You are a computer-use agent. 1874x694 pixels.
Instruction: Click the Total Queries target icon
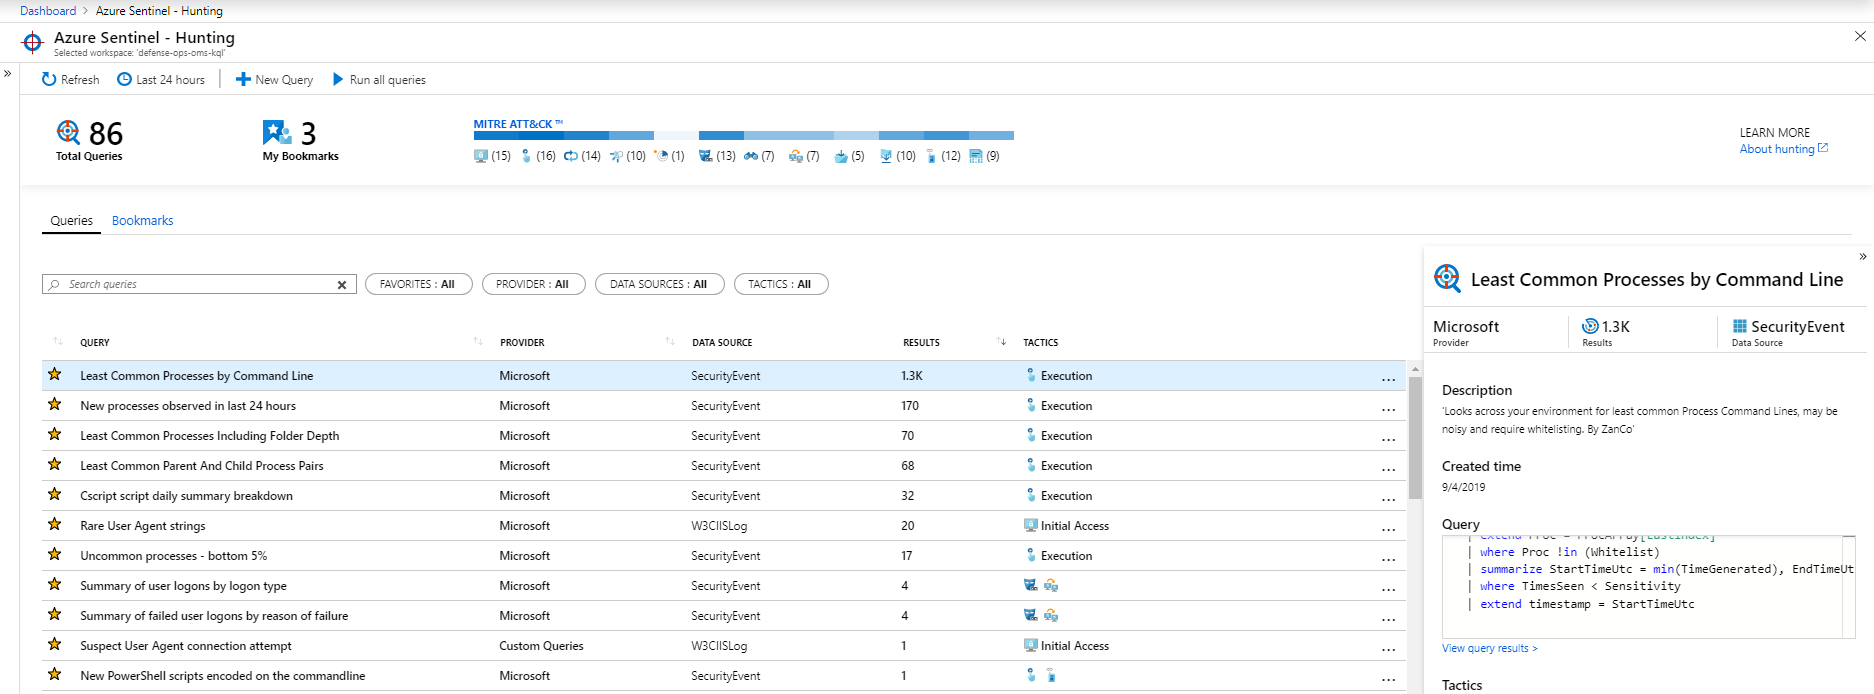68,132
